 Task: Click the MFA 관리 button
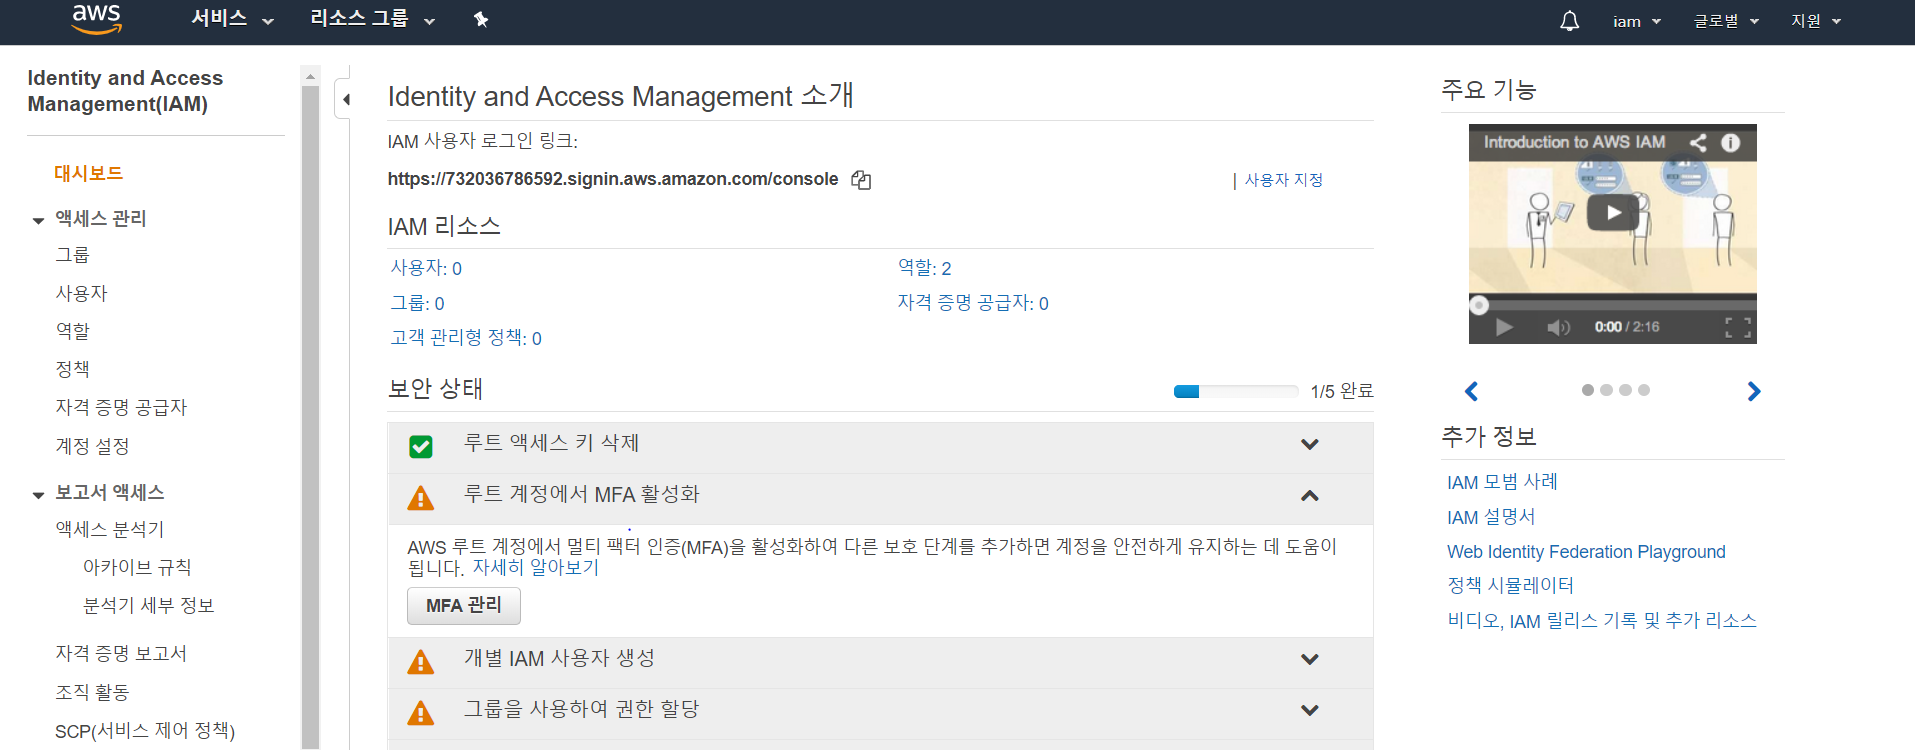464,605
